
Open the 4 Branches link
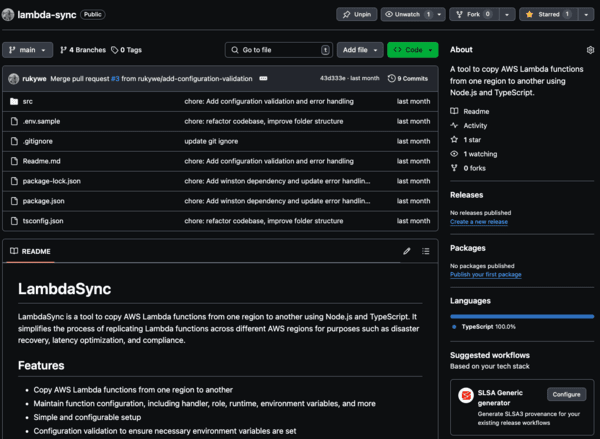tap(83, 50)
